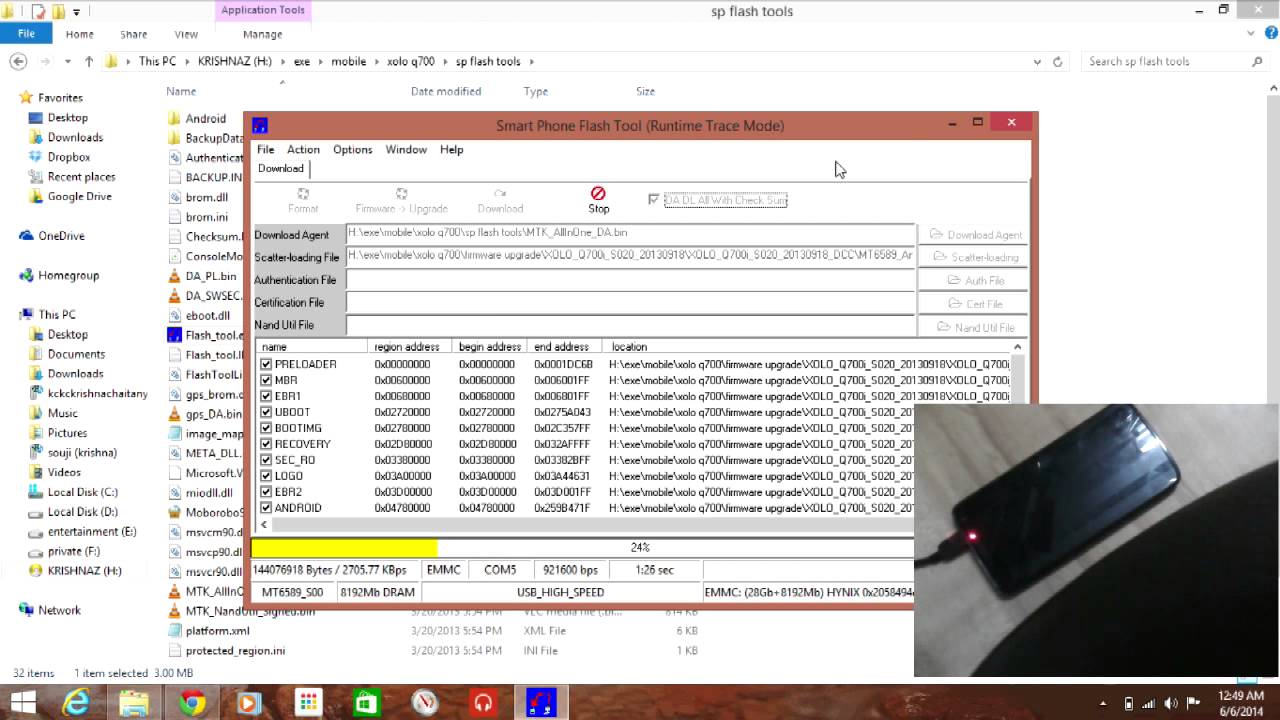The height and width of the screenshot is (720, 1280).
Task: Toggle the RECOVERY partition checkbox
Action: click(x=266, y=444)
